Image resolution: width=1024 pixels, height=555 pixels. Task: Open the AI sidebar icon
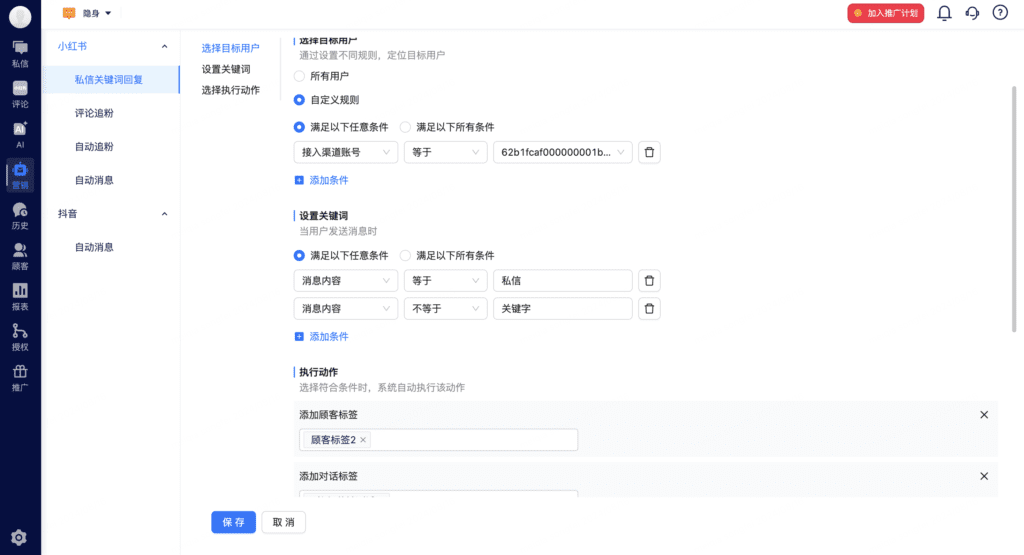[x=20, y=135]
